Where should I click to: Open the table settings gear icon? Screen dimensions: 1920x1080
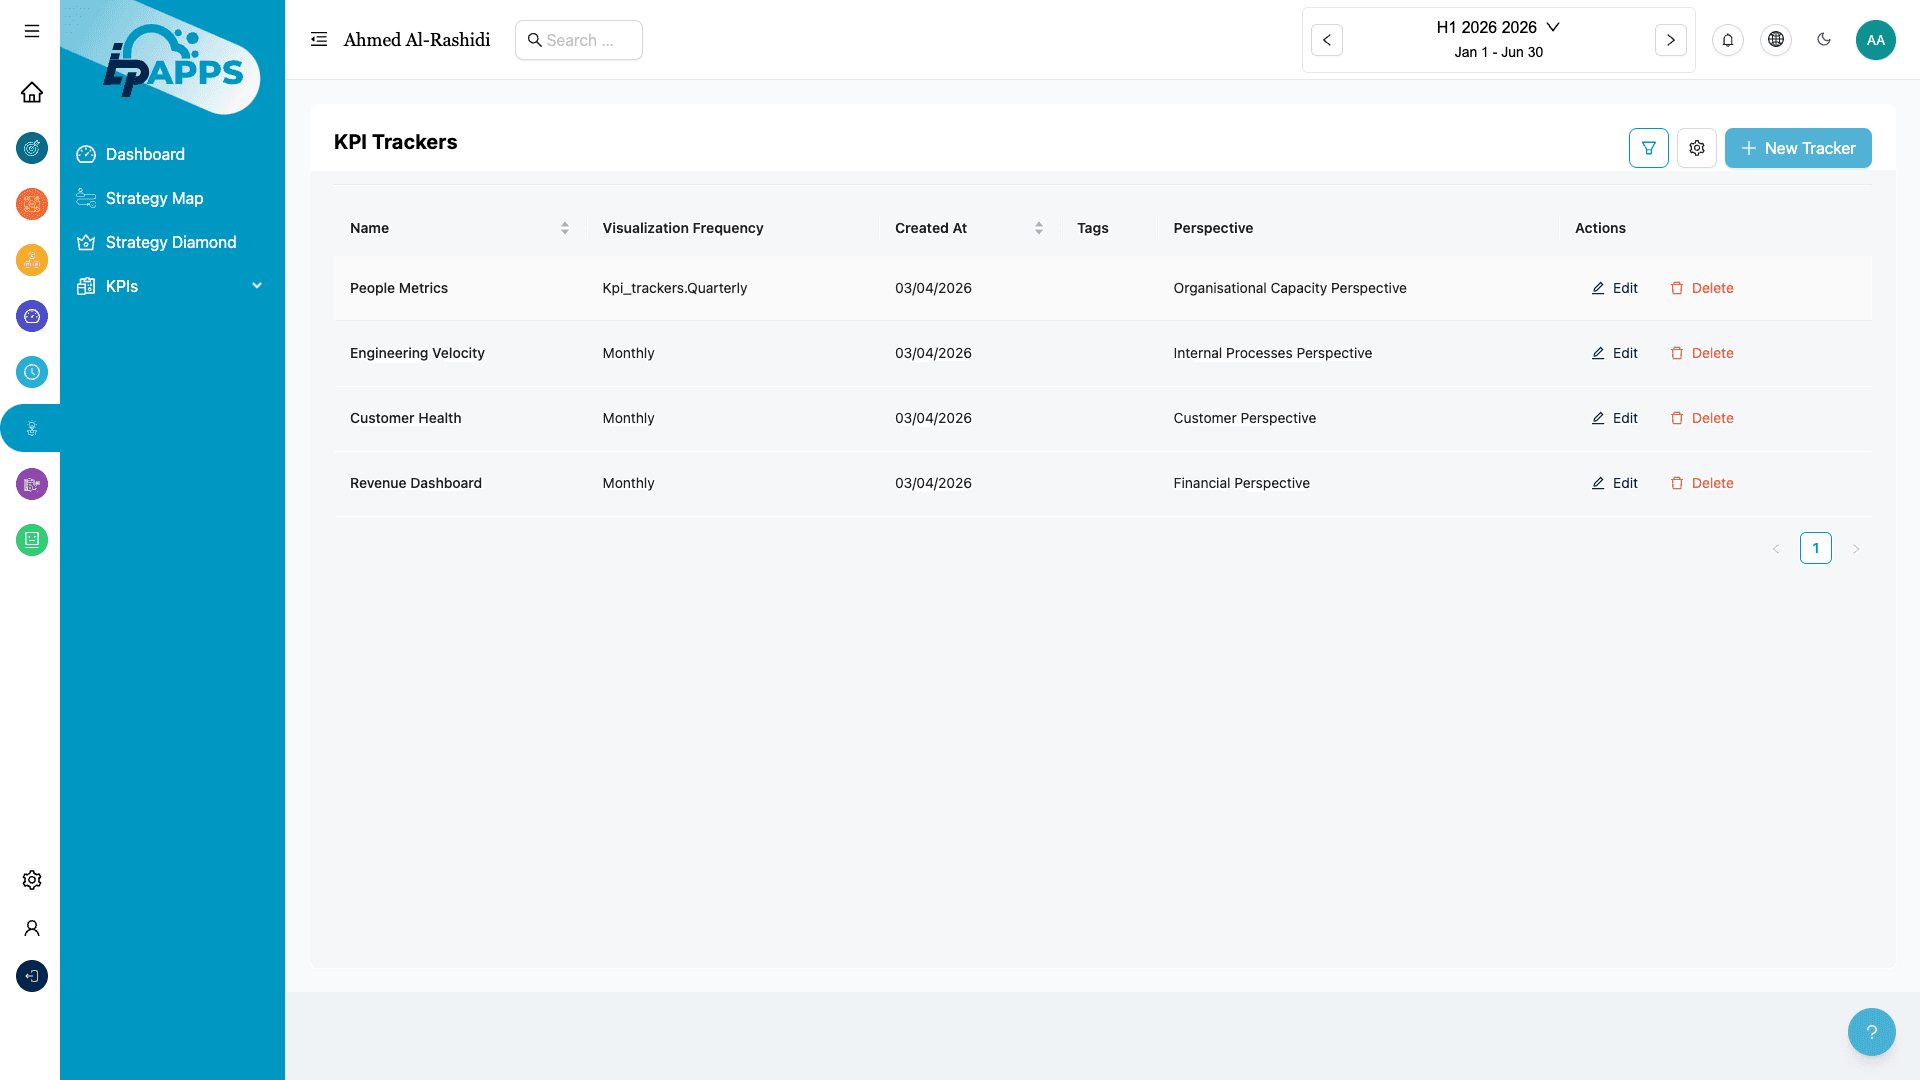[x=1697, y=148]
